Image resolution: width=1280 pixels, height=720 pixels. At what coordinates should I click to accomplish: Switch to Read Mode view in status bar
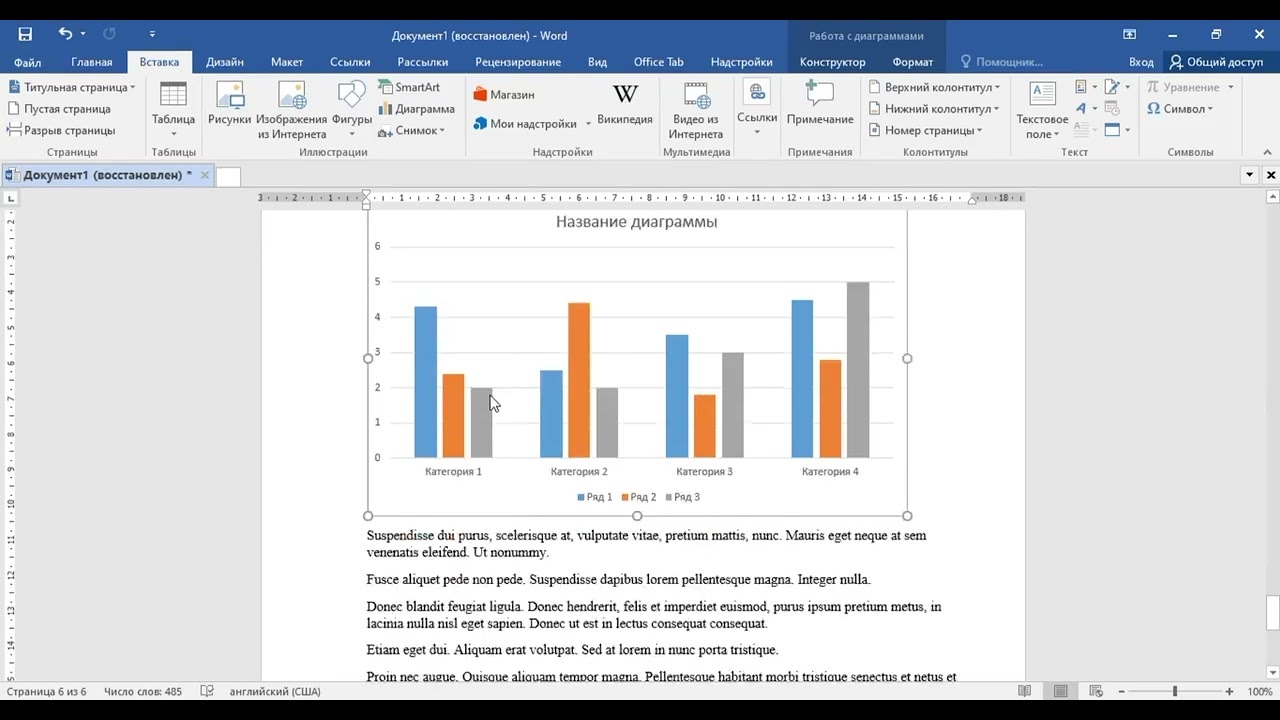1024,691
